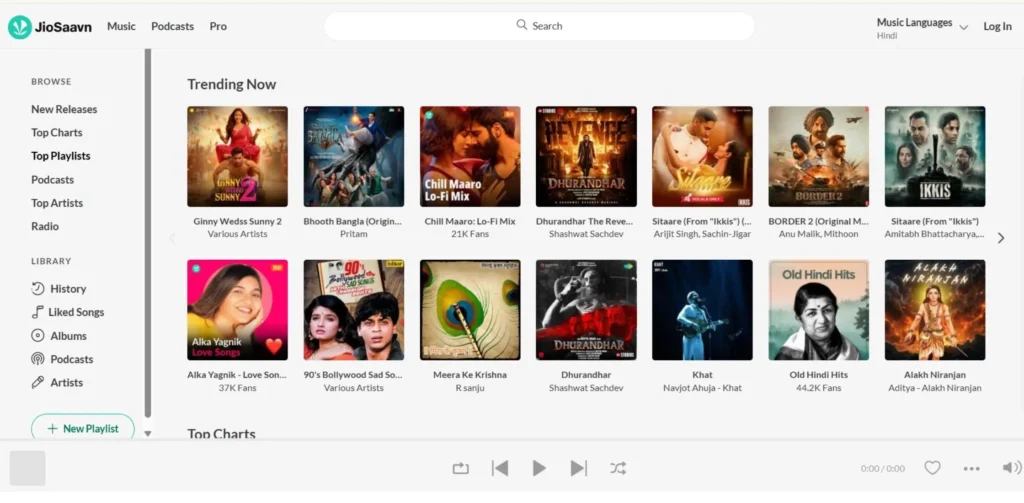Select Top Playlists in Browse
Viewport: 1024px width, 503px height.
point(61,156)
